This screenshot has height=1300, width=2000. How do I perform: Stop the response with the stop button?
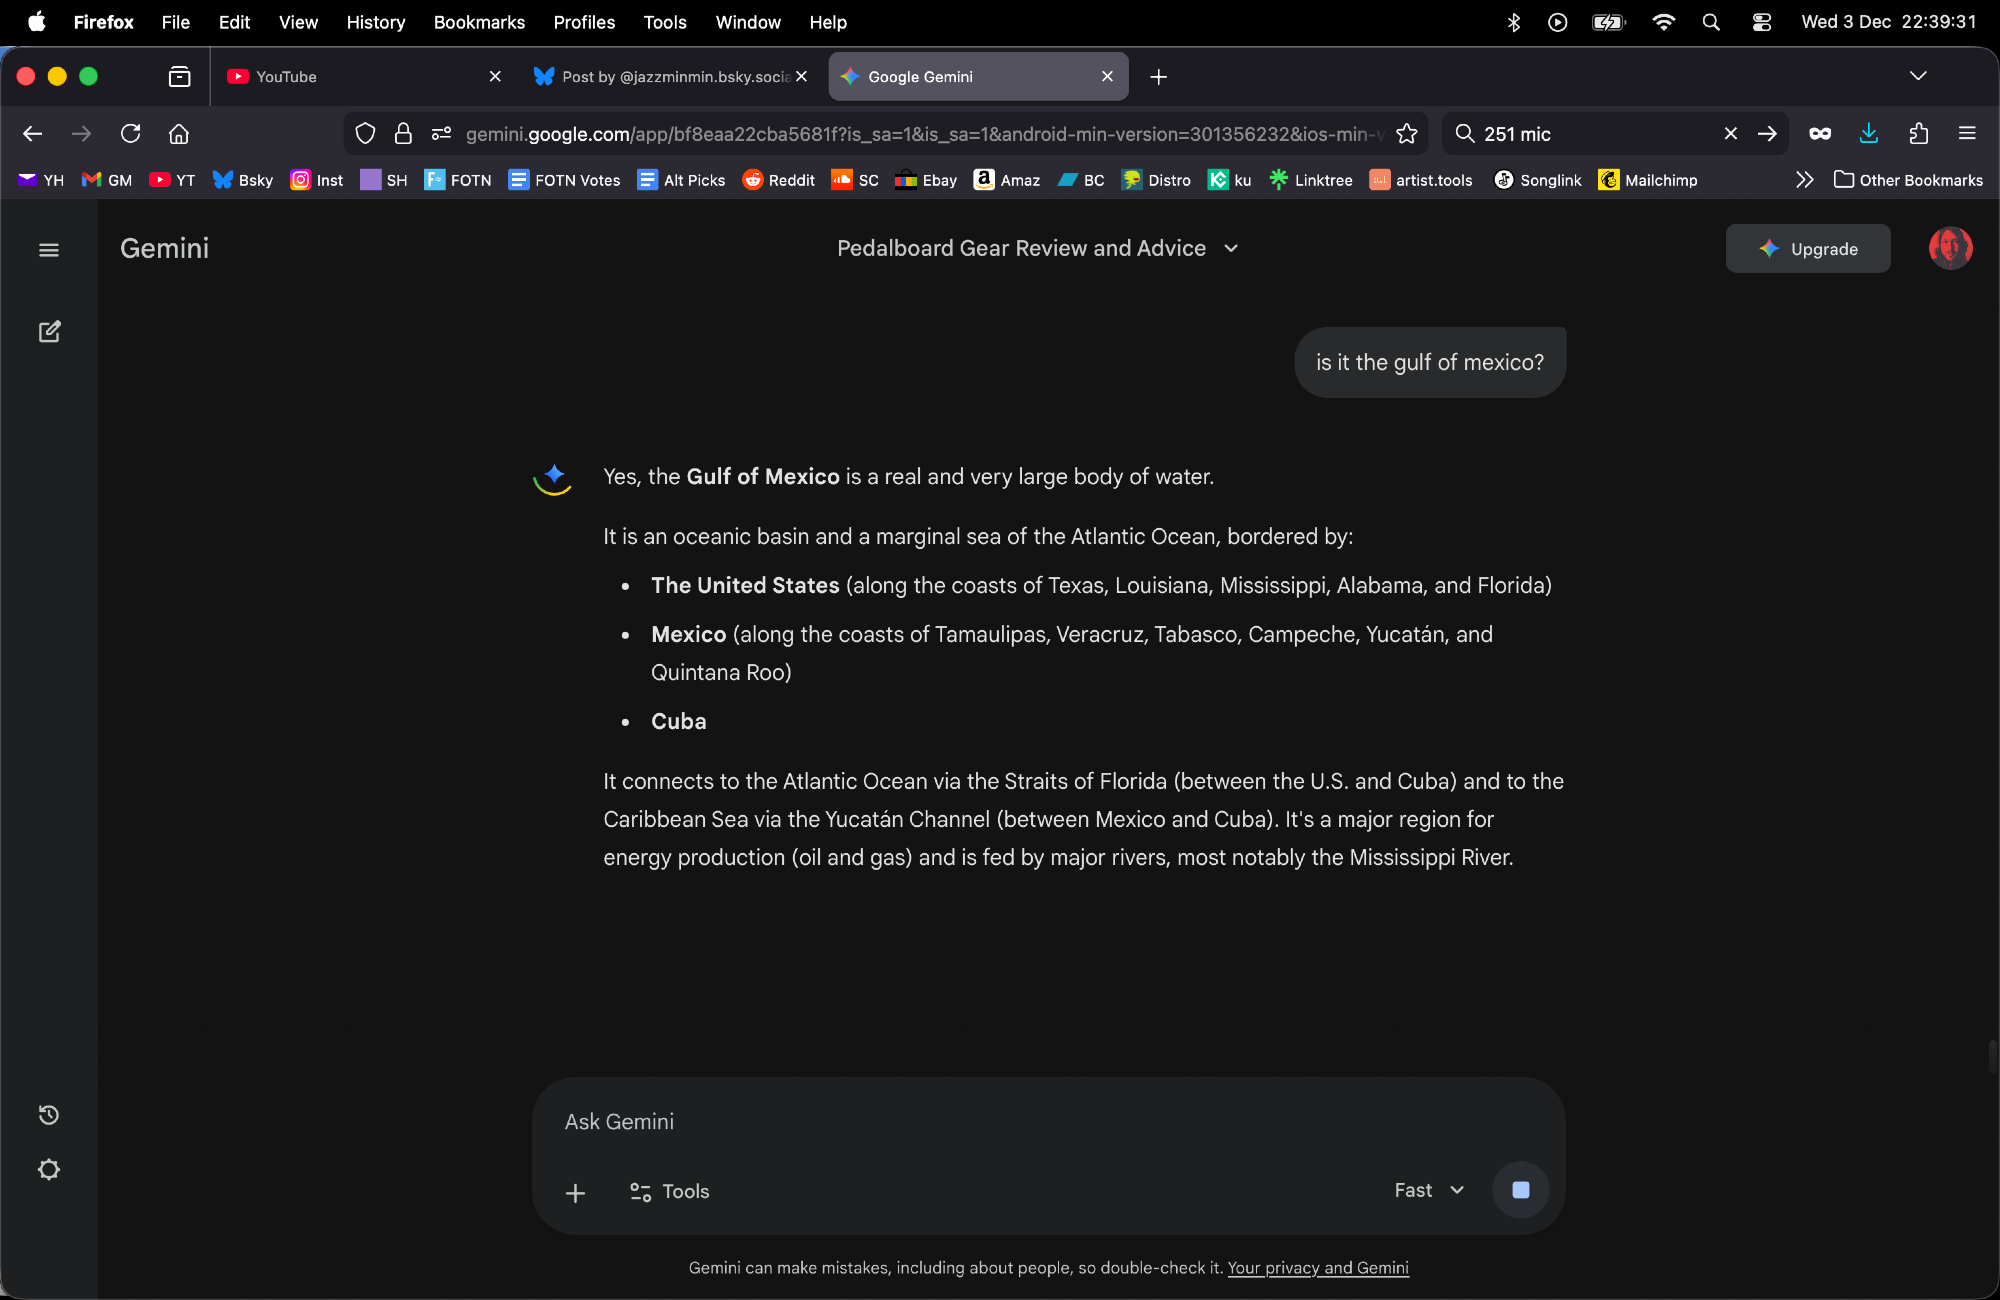coord(1520,1190)
